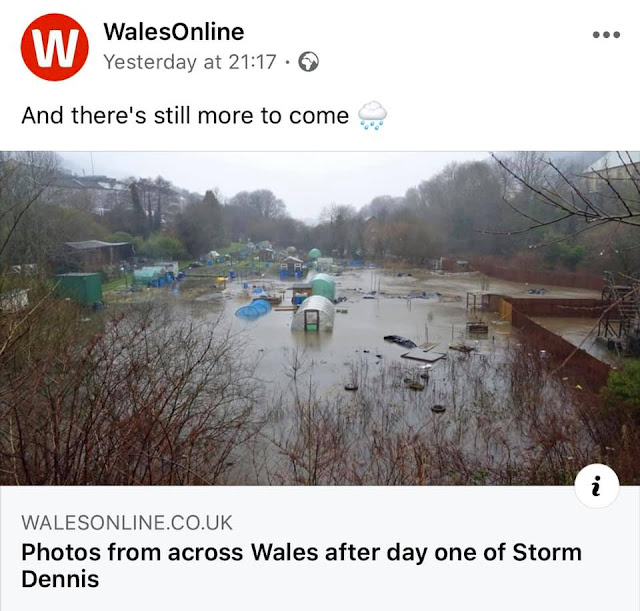Click the green polytunnel behind the white one
This screenshot has width=640, height=611.
(x=323, y=286)
